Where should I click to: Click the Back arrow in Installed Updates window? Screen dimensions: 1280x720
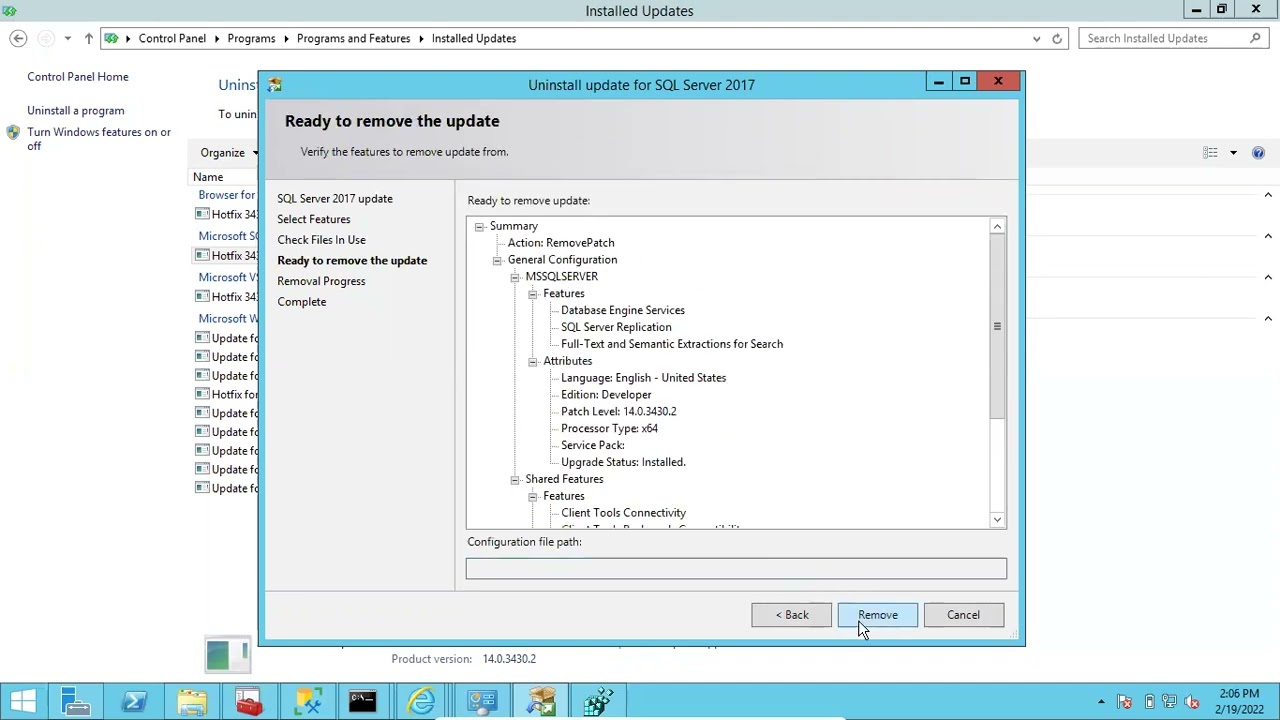(x=18, y=38)
